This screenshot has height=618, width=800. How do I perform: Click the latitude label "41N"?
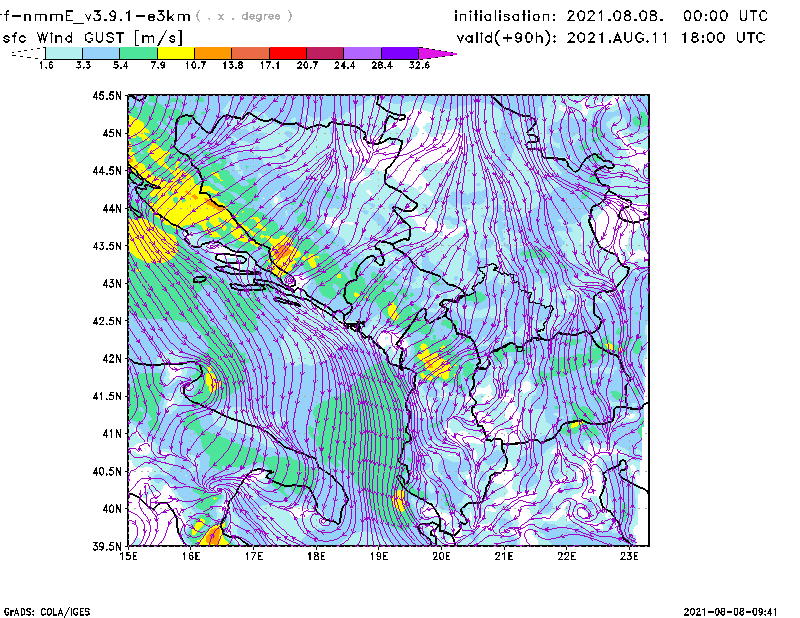tap(112, 433)
